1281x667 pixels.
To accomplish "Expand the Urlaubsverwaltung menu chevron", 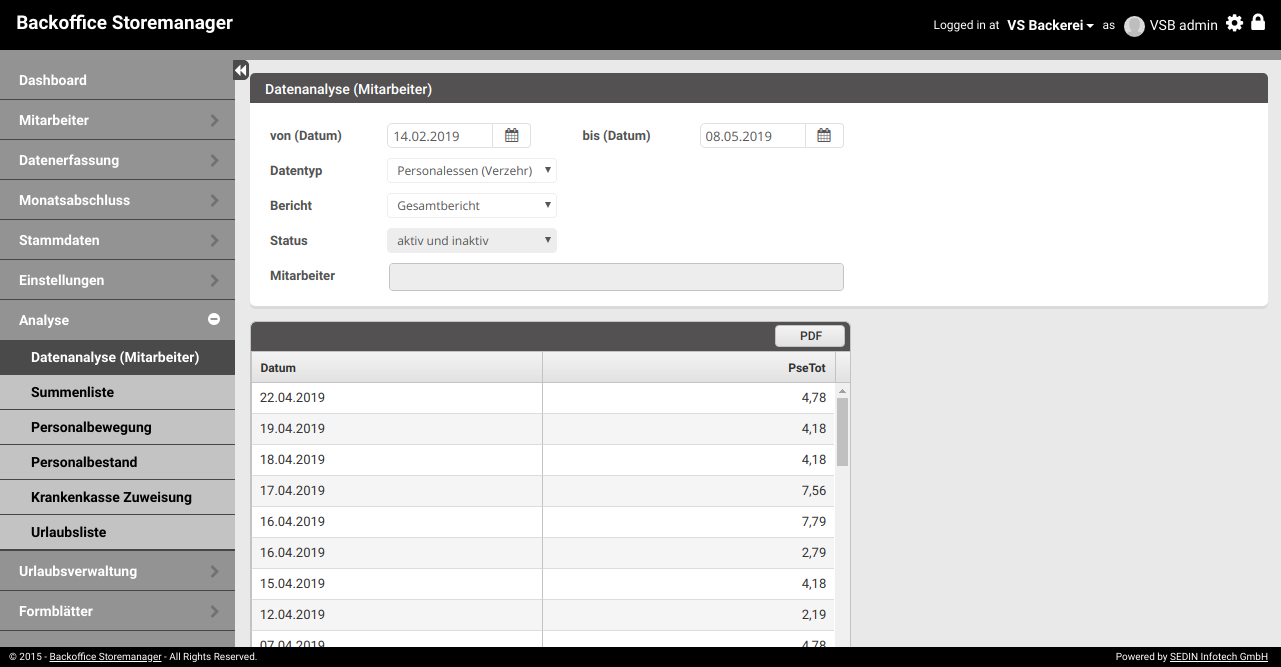I will coord(214,572).
